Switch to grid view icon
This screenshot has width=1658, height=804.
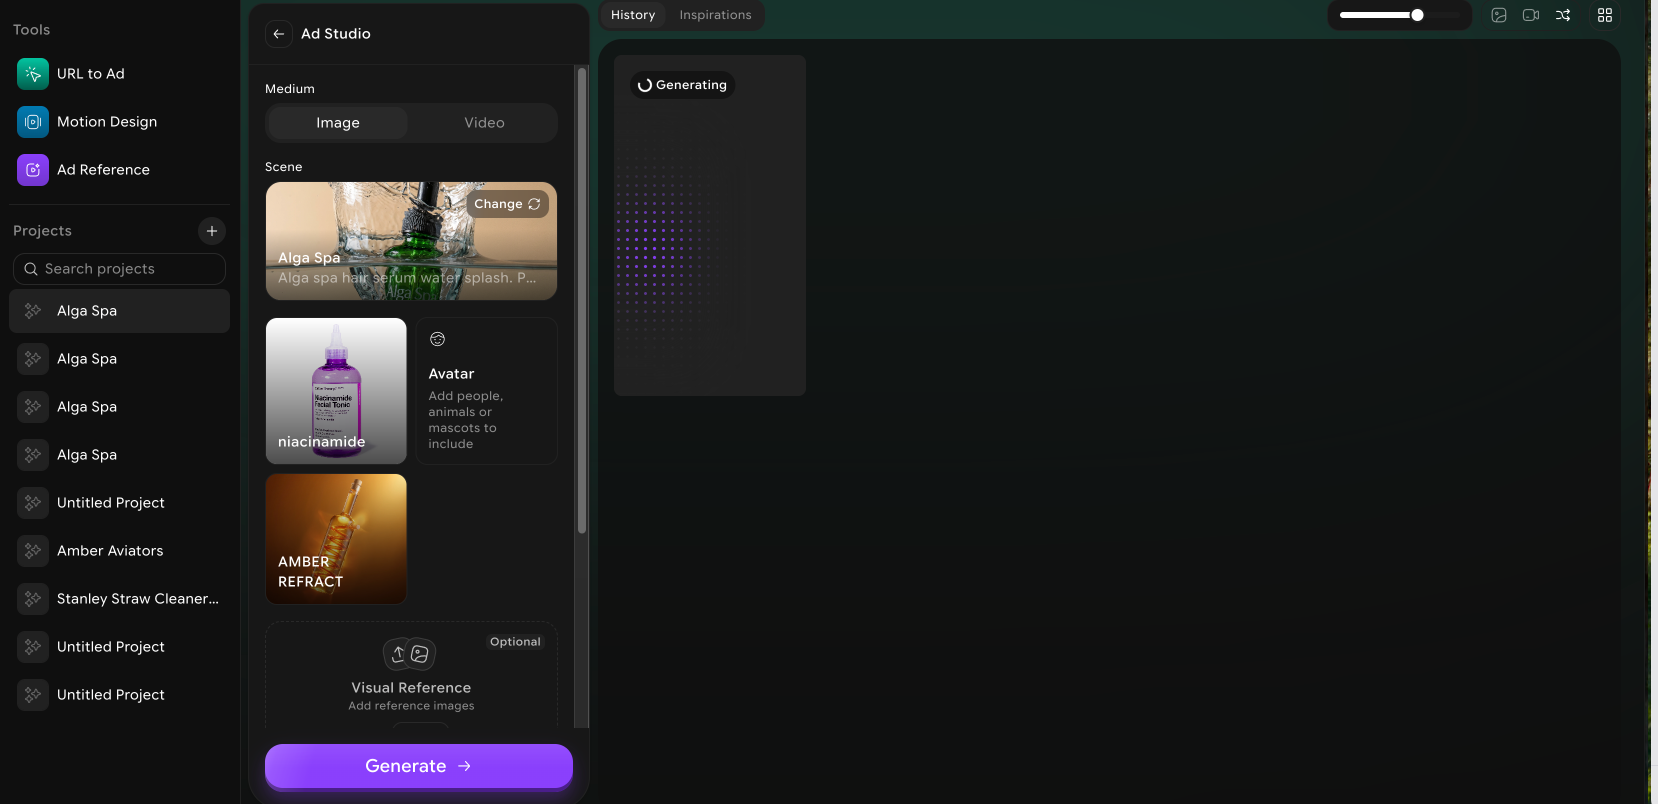[1605, 15]
